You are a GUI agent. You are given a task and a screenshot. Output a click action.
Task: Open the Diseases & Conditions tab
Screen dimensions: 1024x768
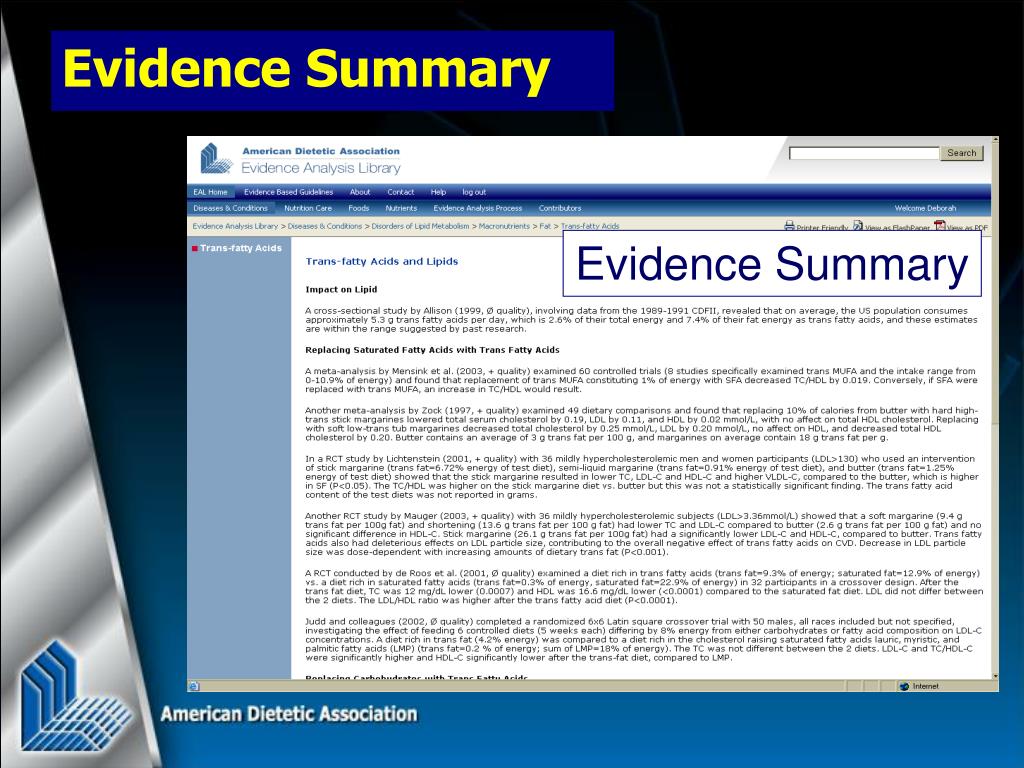pyautogui.click(x=231, y=208)
